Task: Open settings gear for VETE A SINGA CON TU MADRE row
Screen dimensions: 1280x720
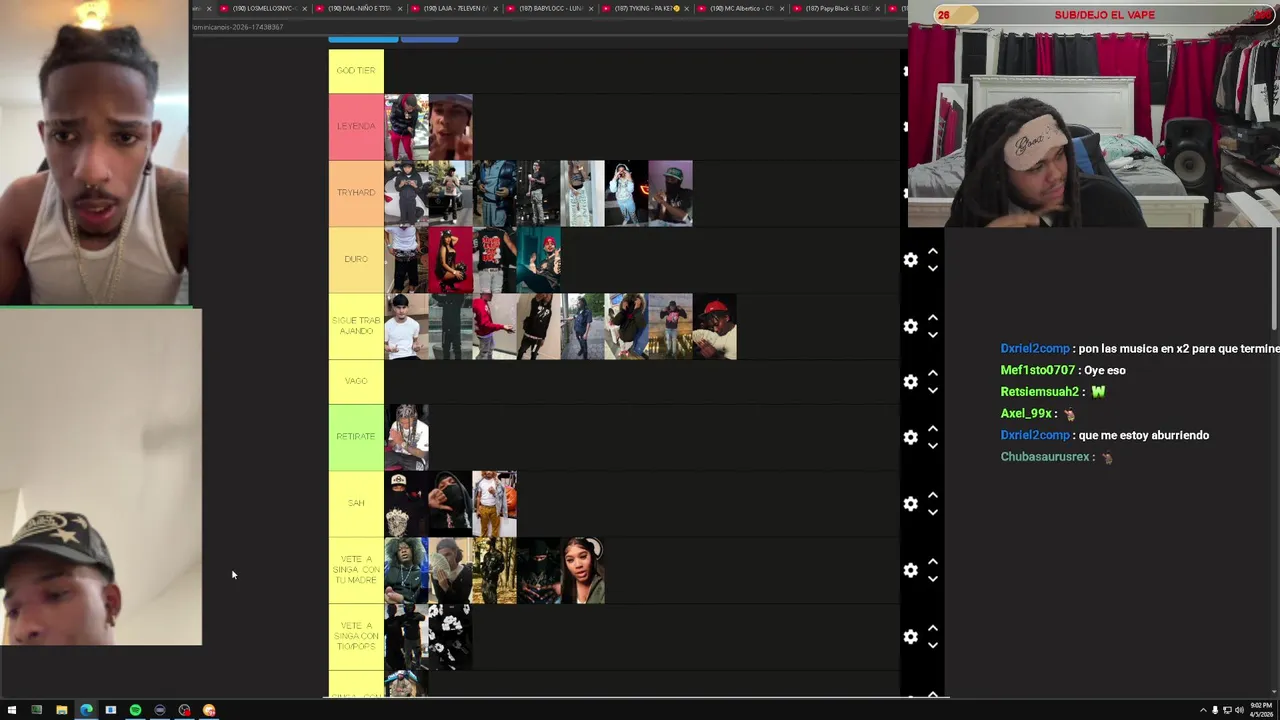Action: [x=910, y=570]
